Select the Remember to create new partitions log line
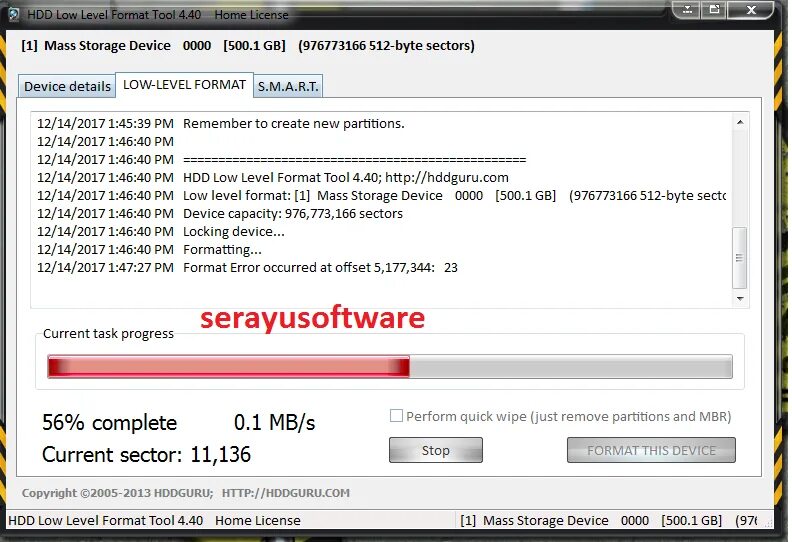 pos(221,124)
